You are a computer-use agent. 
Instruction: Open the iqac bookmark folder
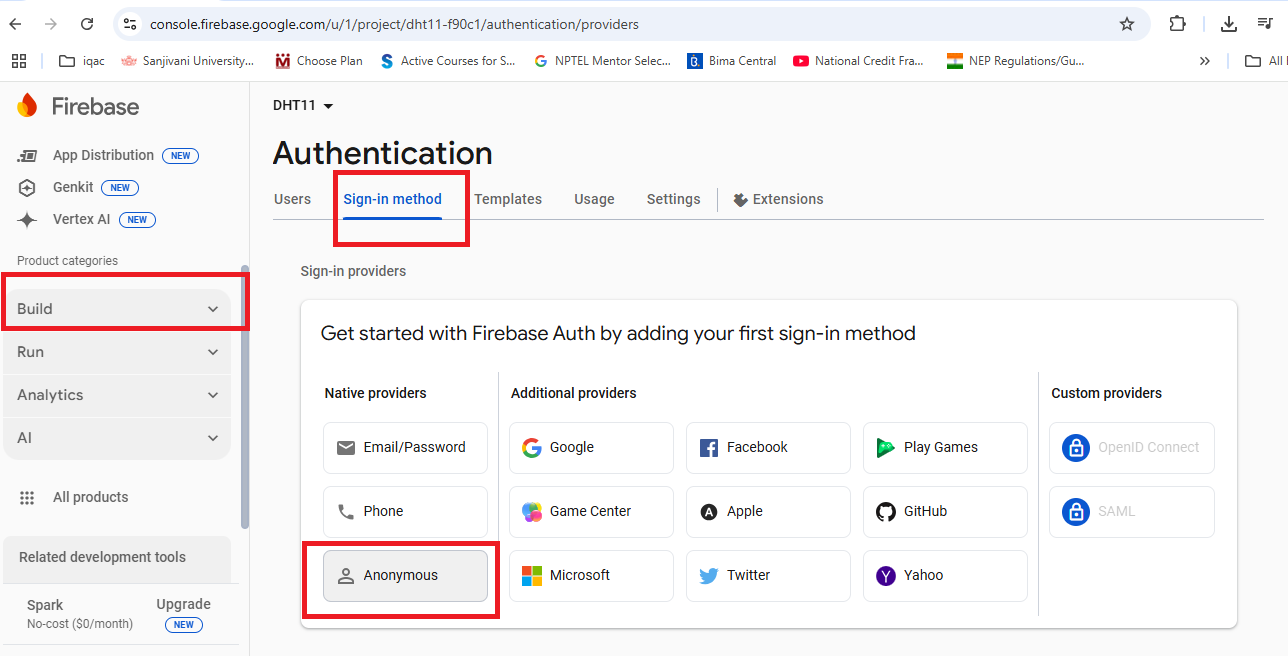pyautogui.click(x=82, y=61)
